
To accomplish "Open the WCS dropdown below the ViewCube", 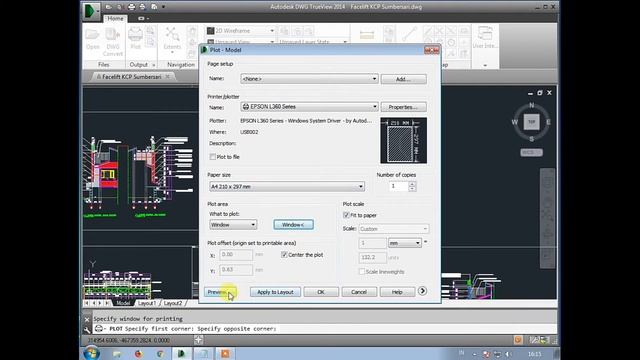I will [531, 152].
